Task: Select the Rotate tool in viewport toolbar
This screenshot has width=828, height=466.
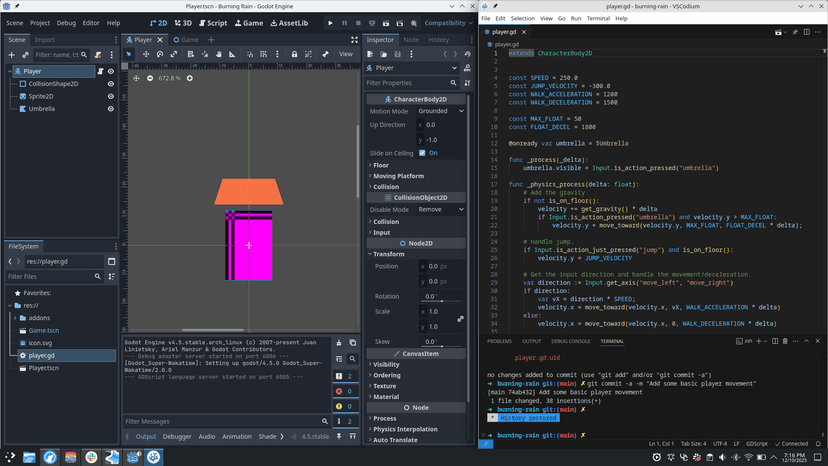Action: pyautogui.click(x=159, y=54)
